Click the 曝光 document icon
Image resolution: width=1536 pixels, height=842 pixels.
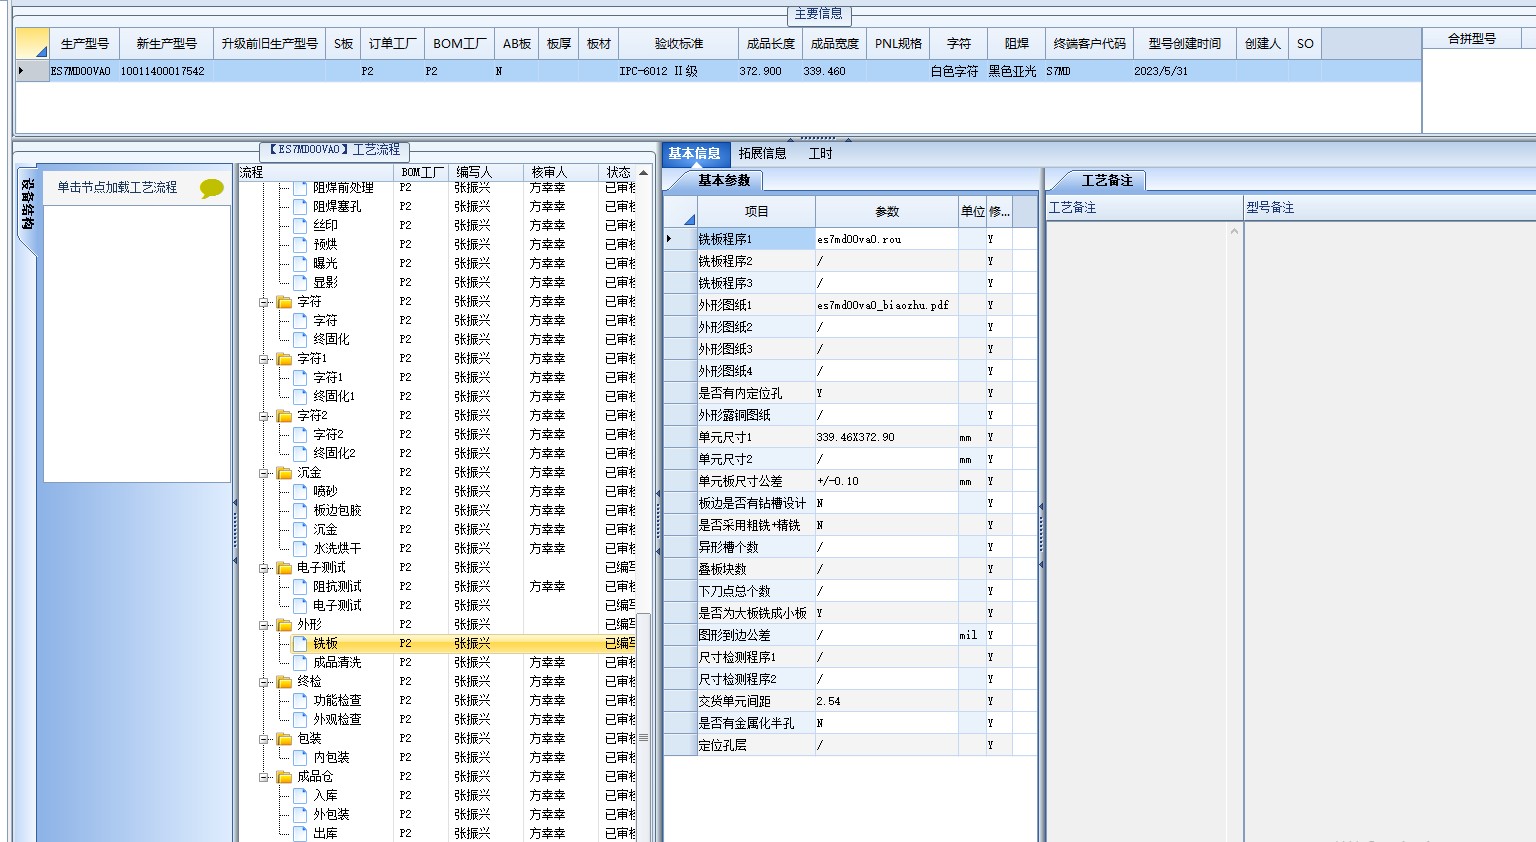tap(300, 264)
